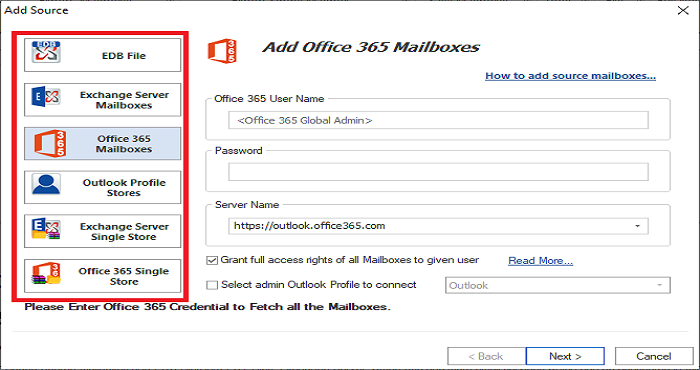Screen dimensions: 700x370
Task: Focus the Password input field
Action: tap(438, 172)
